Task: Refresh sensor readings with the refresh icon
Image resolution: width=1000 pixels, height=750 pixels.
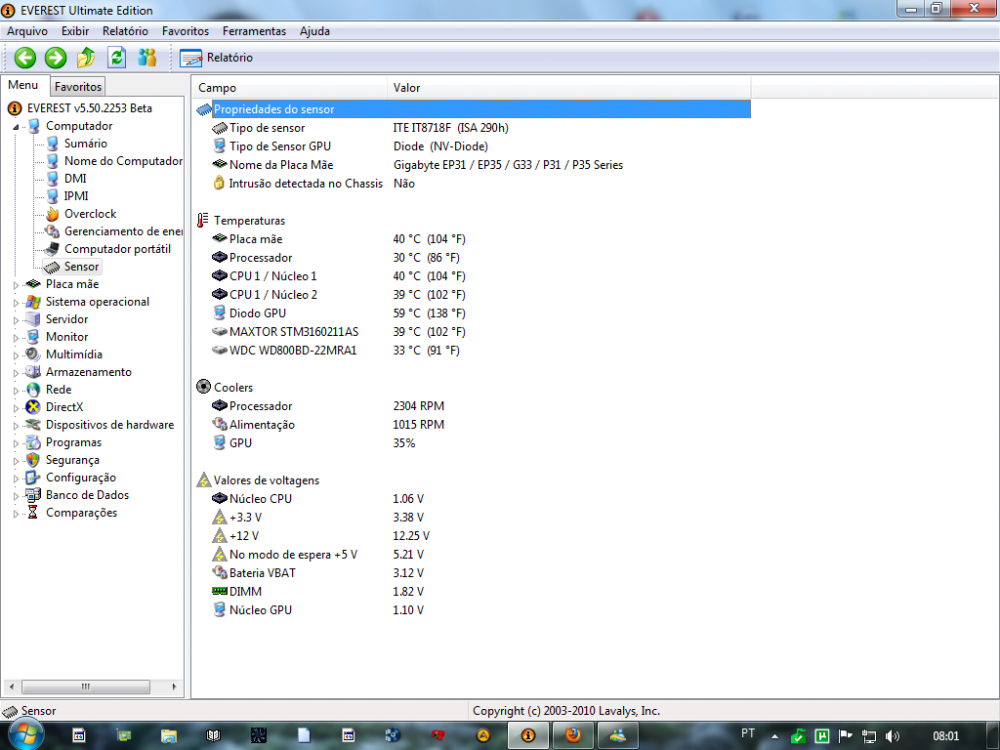Action: click(x=117, y=58)
